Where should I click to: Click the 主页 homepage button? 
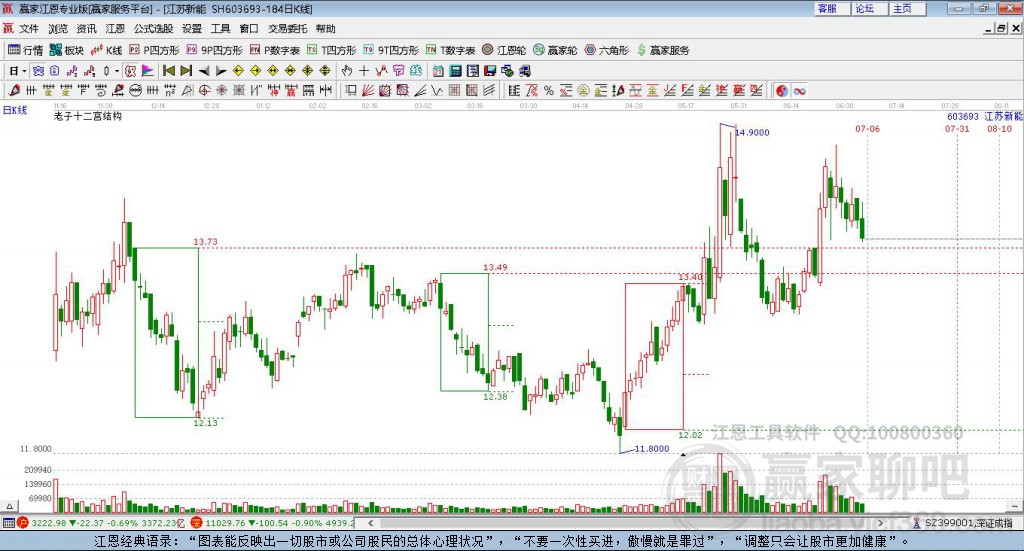[907, 8]
